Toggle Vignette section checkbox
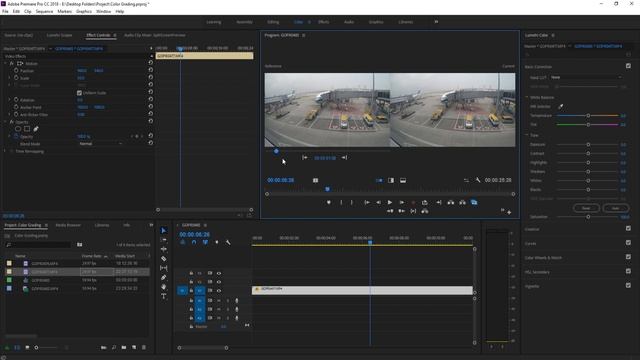640x360 pixels. click(x=628, y=286)
